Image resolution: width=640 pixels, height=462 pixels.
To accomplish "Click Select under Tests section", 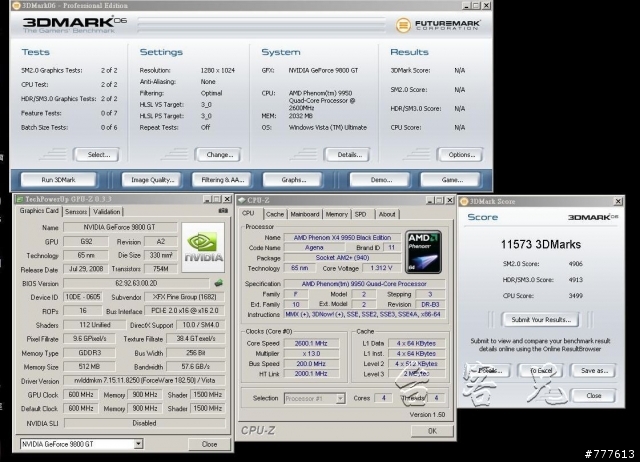I will click(x=98, y=155).
